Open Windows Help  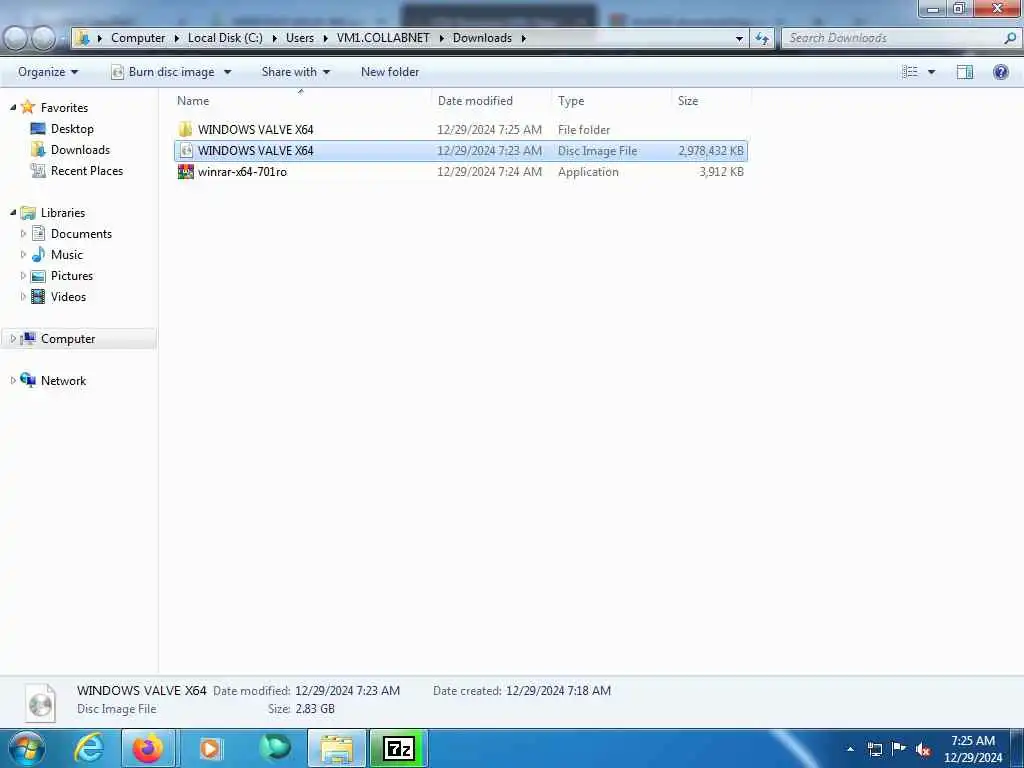pos(1000,72)
